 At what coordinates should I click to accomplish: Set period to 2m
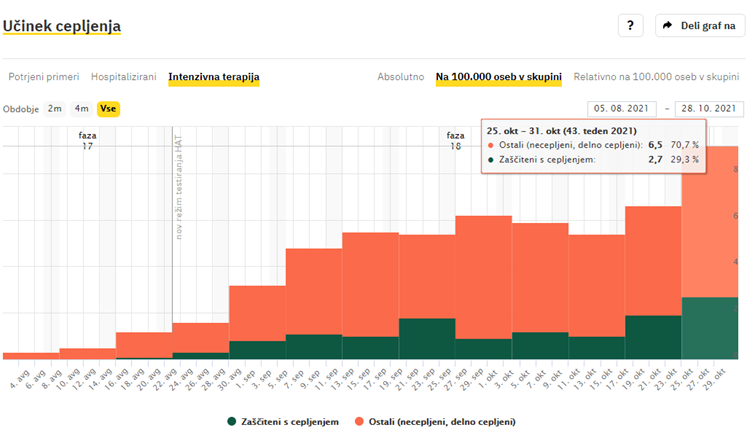[x=55, y=109]
